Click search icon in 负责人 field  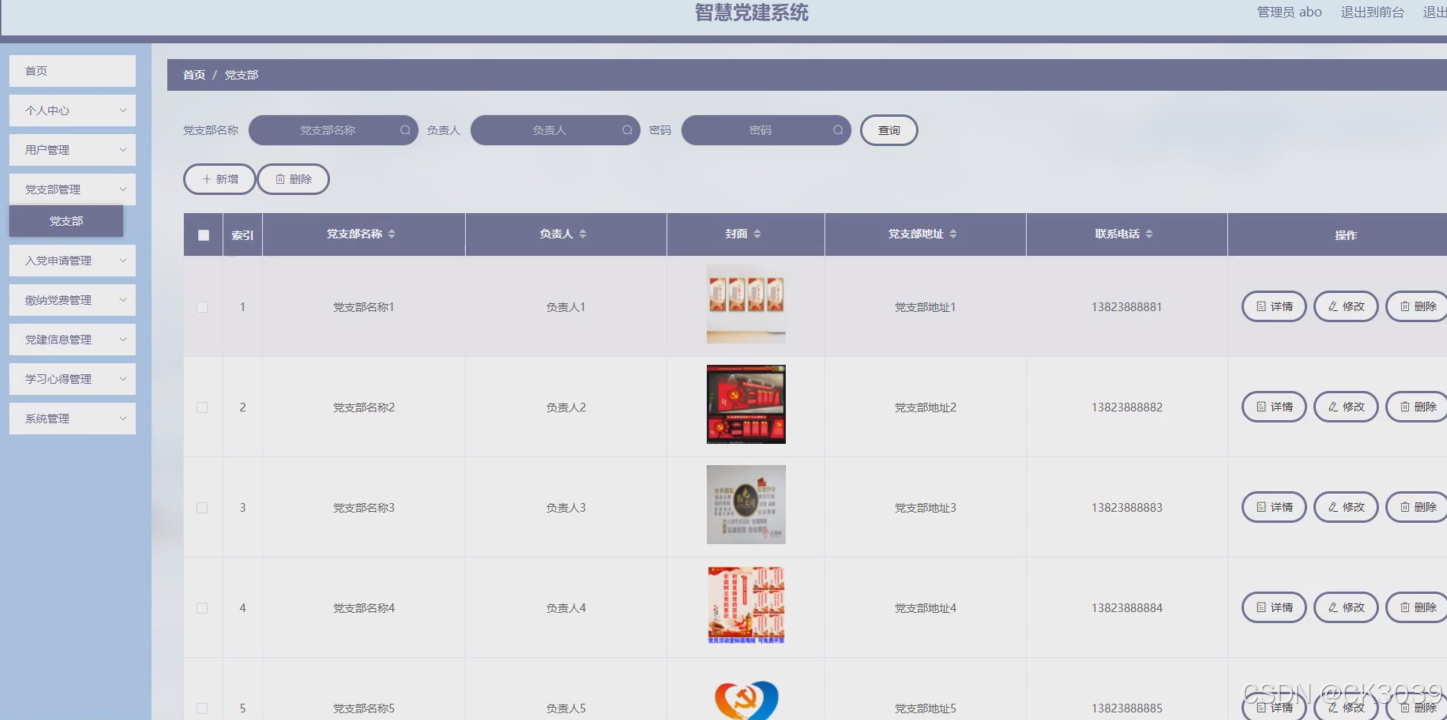[627, 130]
